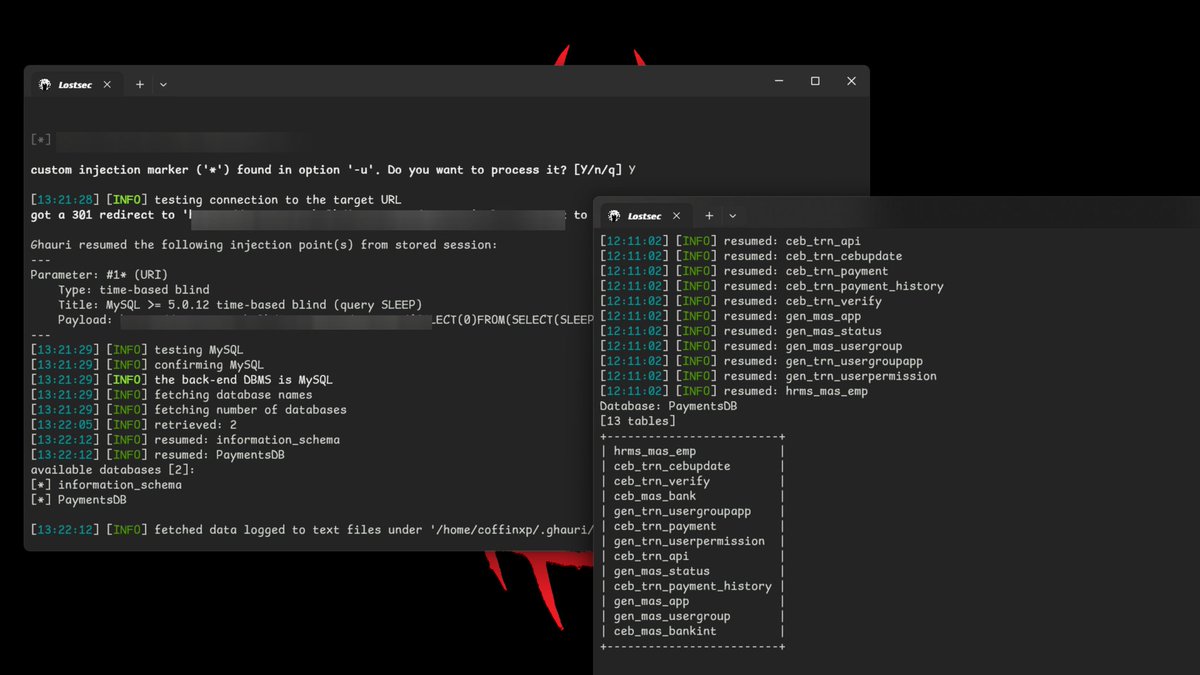This screenshot has width=1200, height=675.
Task: Click the hrms_mas_emp table row
Action: [x=692, y=451]
